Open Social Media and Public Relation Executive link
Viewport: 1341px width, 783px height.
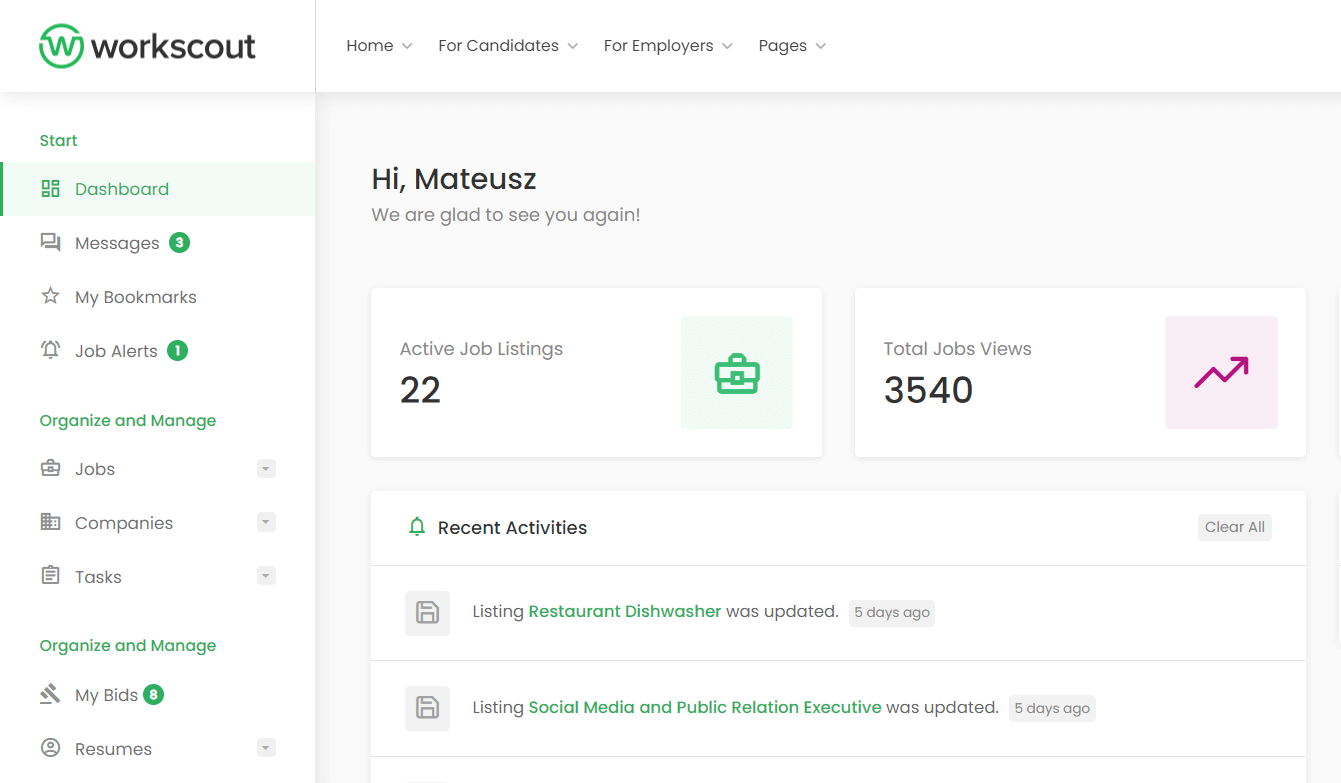click(704, 708)
